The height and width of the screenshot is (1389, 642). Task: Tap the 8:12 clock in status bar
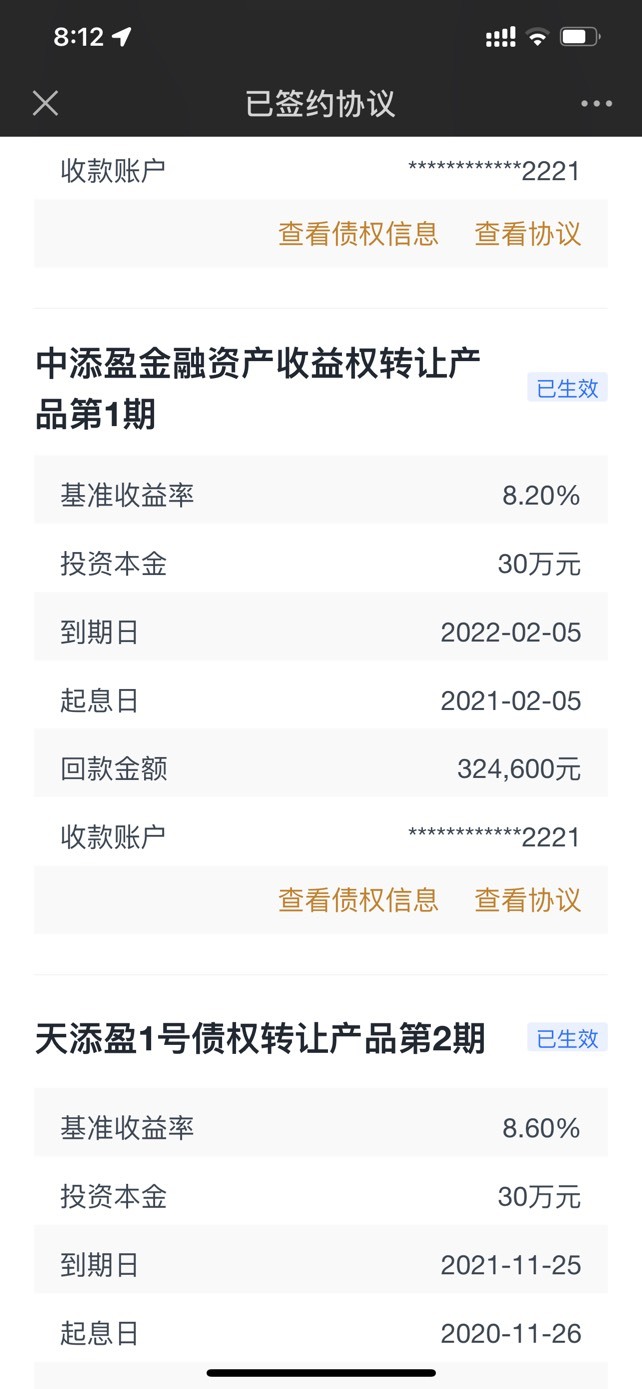78,37
